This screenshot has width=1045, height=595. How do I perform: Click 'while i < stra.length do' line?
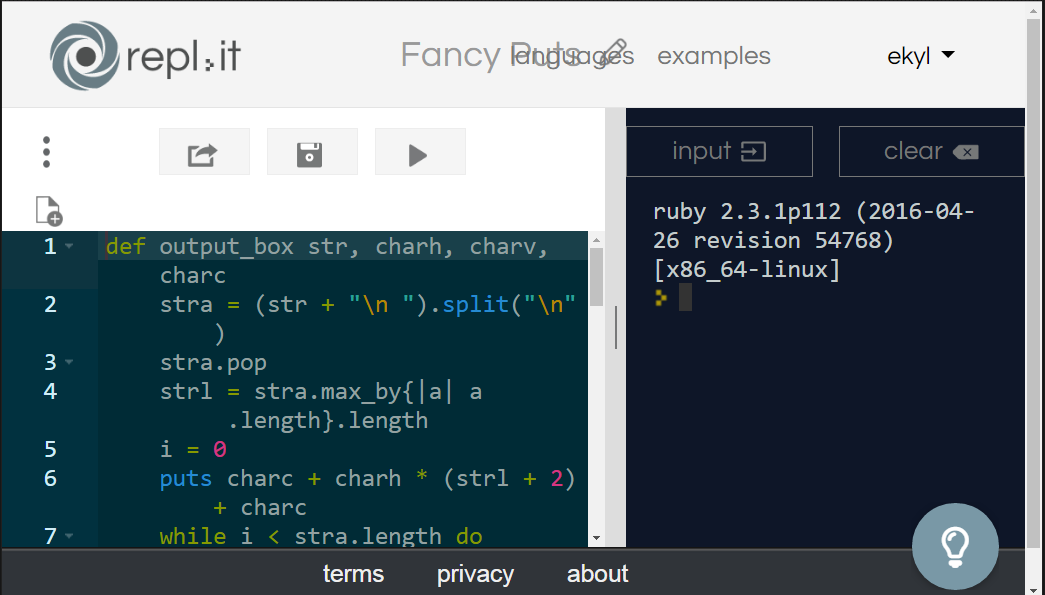(321, 536)
